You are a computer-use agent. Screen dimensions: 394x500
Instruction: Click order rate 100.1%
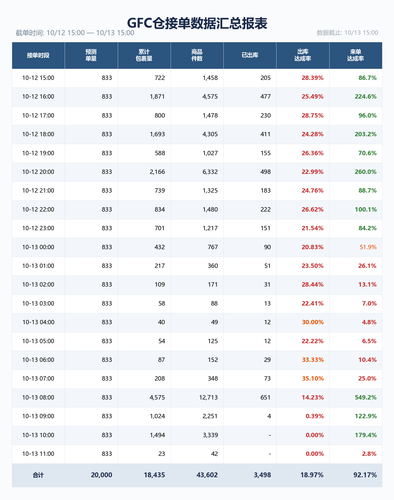click(366, 210)
